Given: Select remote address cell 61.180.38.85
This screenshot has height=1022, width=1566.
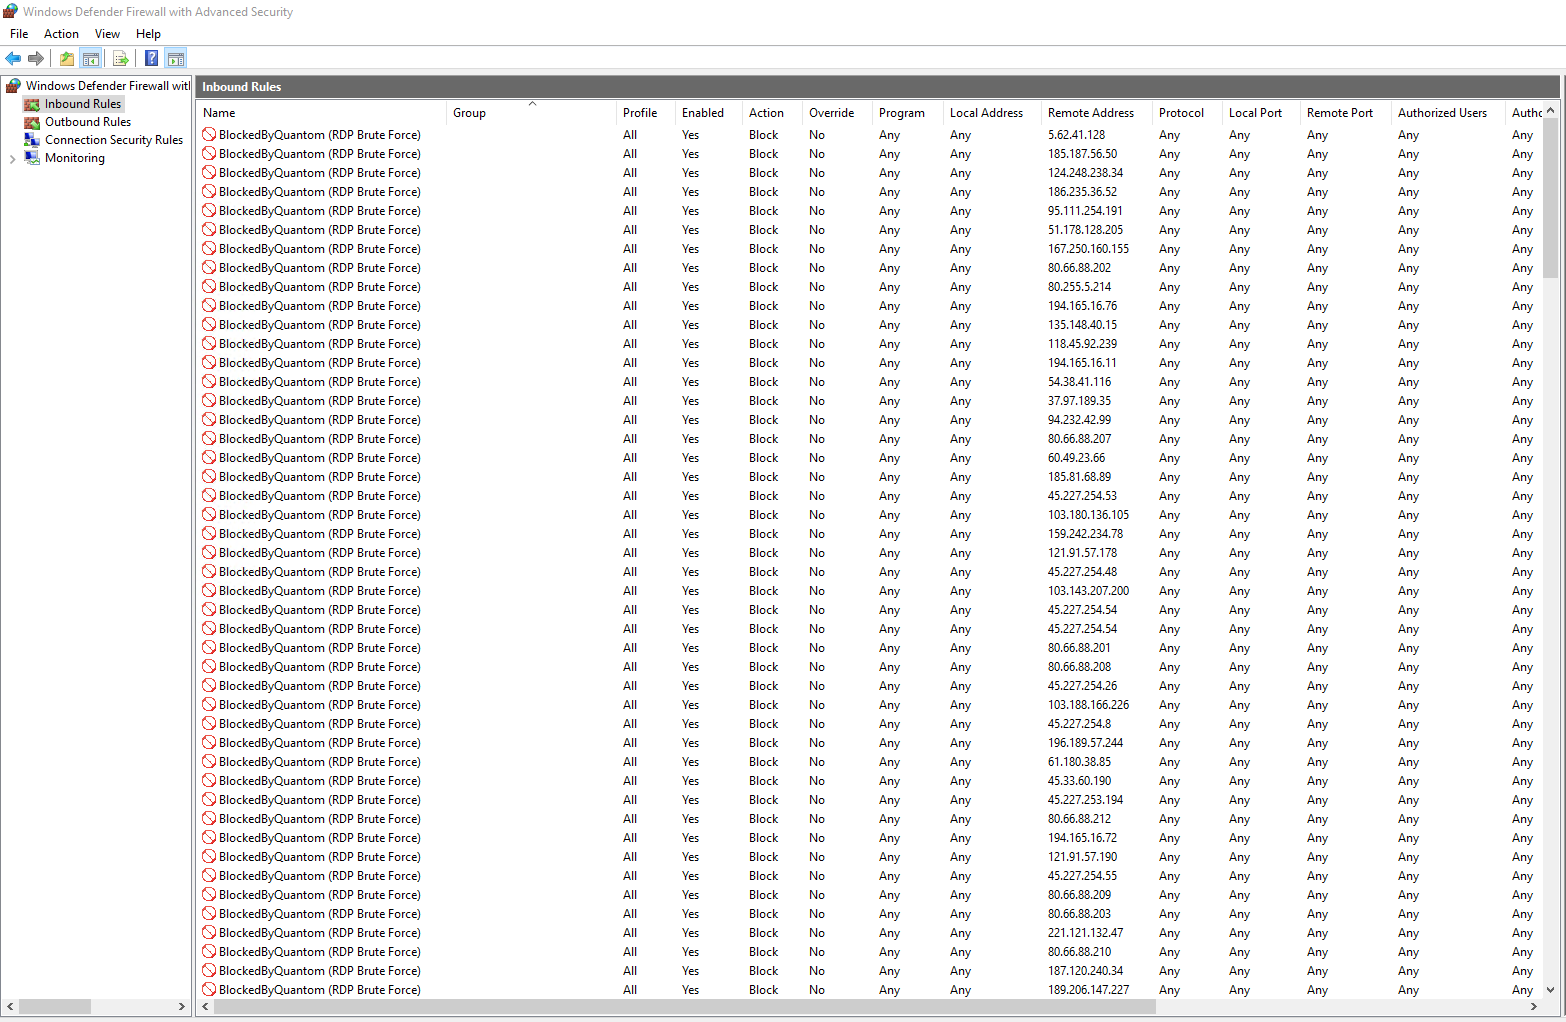Looking at the screenshot, I should click(1079, 762).
